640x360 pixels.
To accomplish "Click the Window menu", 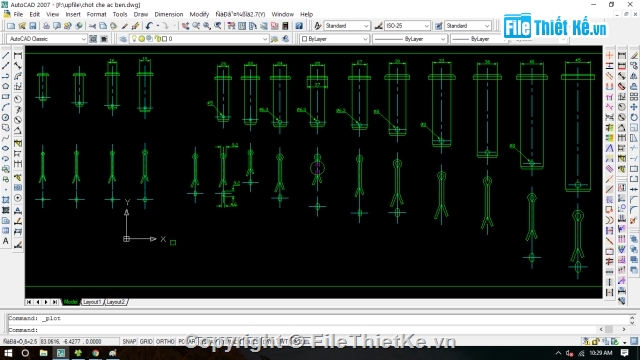I will [282, 14].
